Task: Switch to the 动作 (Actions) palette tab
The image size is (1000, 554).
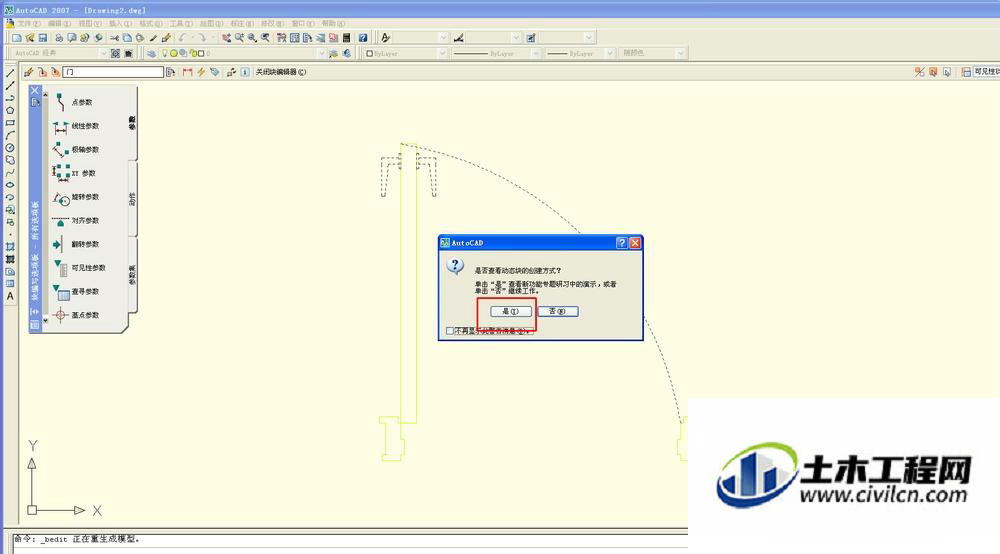Action: coord(133,199)
